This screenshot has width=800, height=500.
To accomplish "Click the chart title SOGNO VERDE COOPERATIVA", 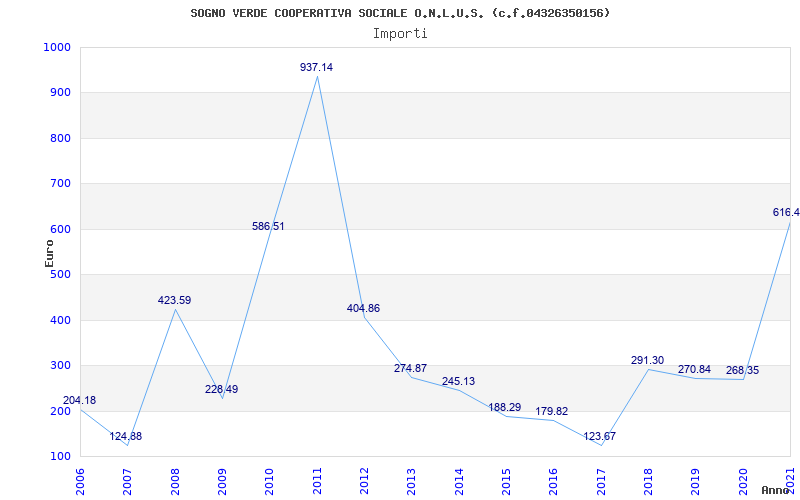I will [400, 13].
